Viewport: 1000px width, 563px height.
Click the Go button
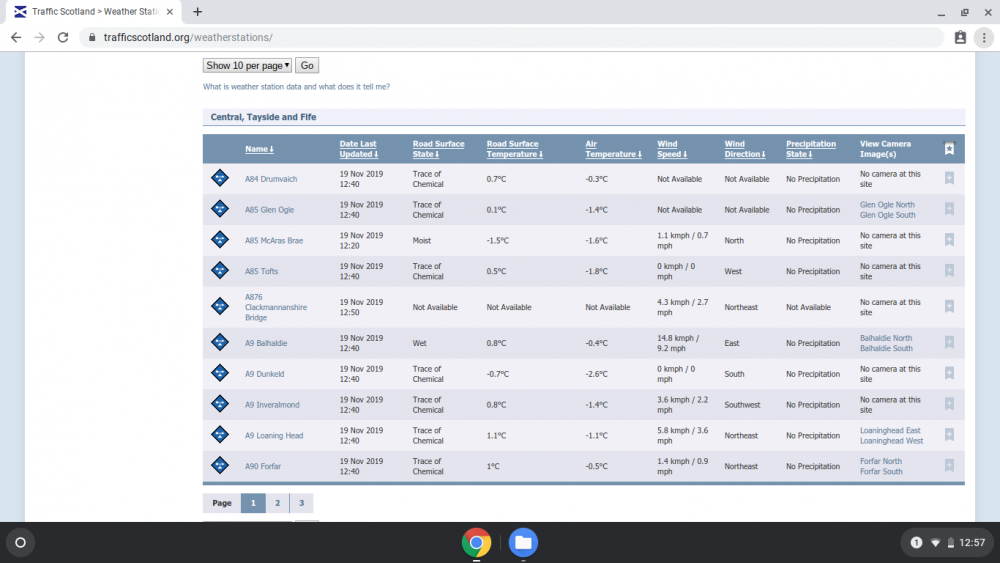pyautogui.click(x=307, y=66)
